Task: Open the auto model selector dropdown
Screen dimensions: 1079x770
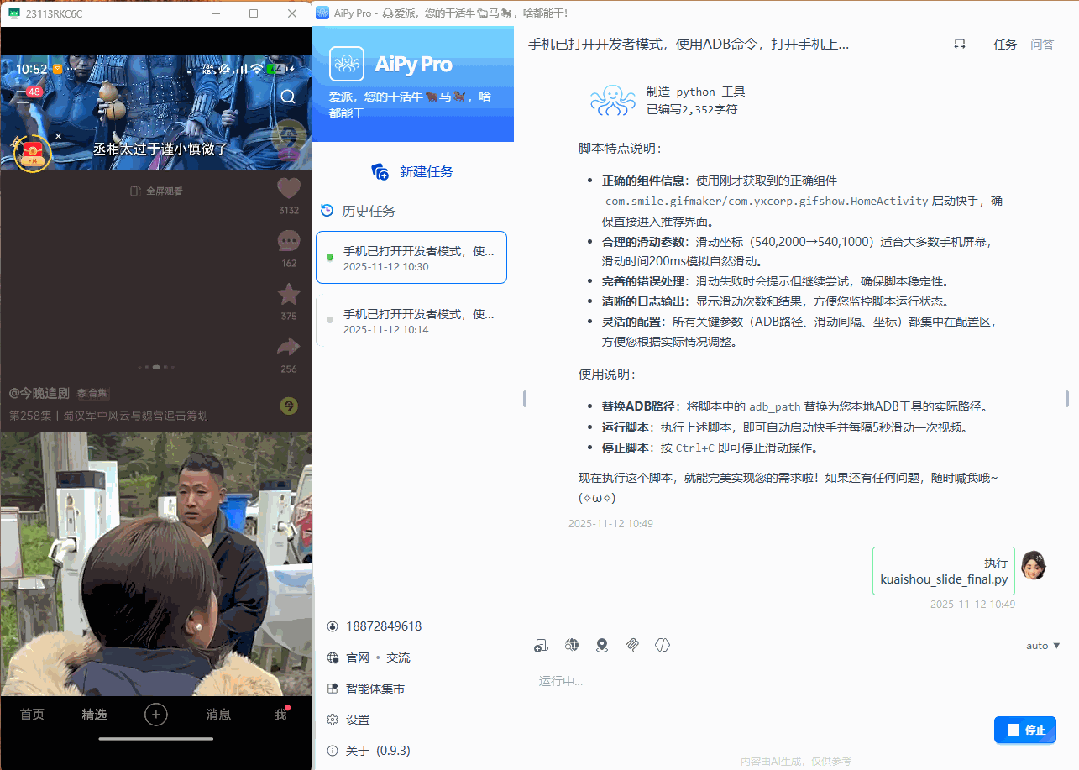Action: [1040, 645]
